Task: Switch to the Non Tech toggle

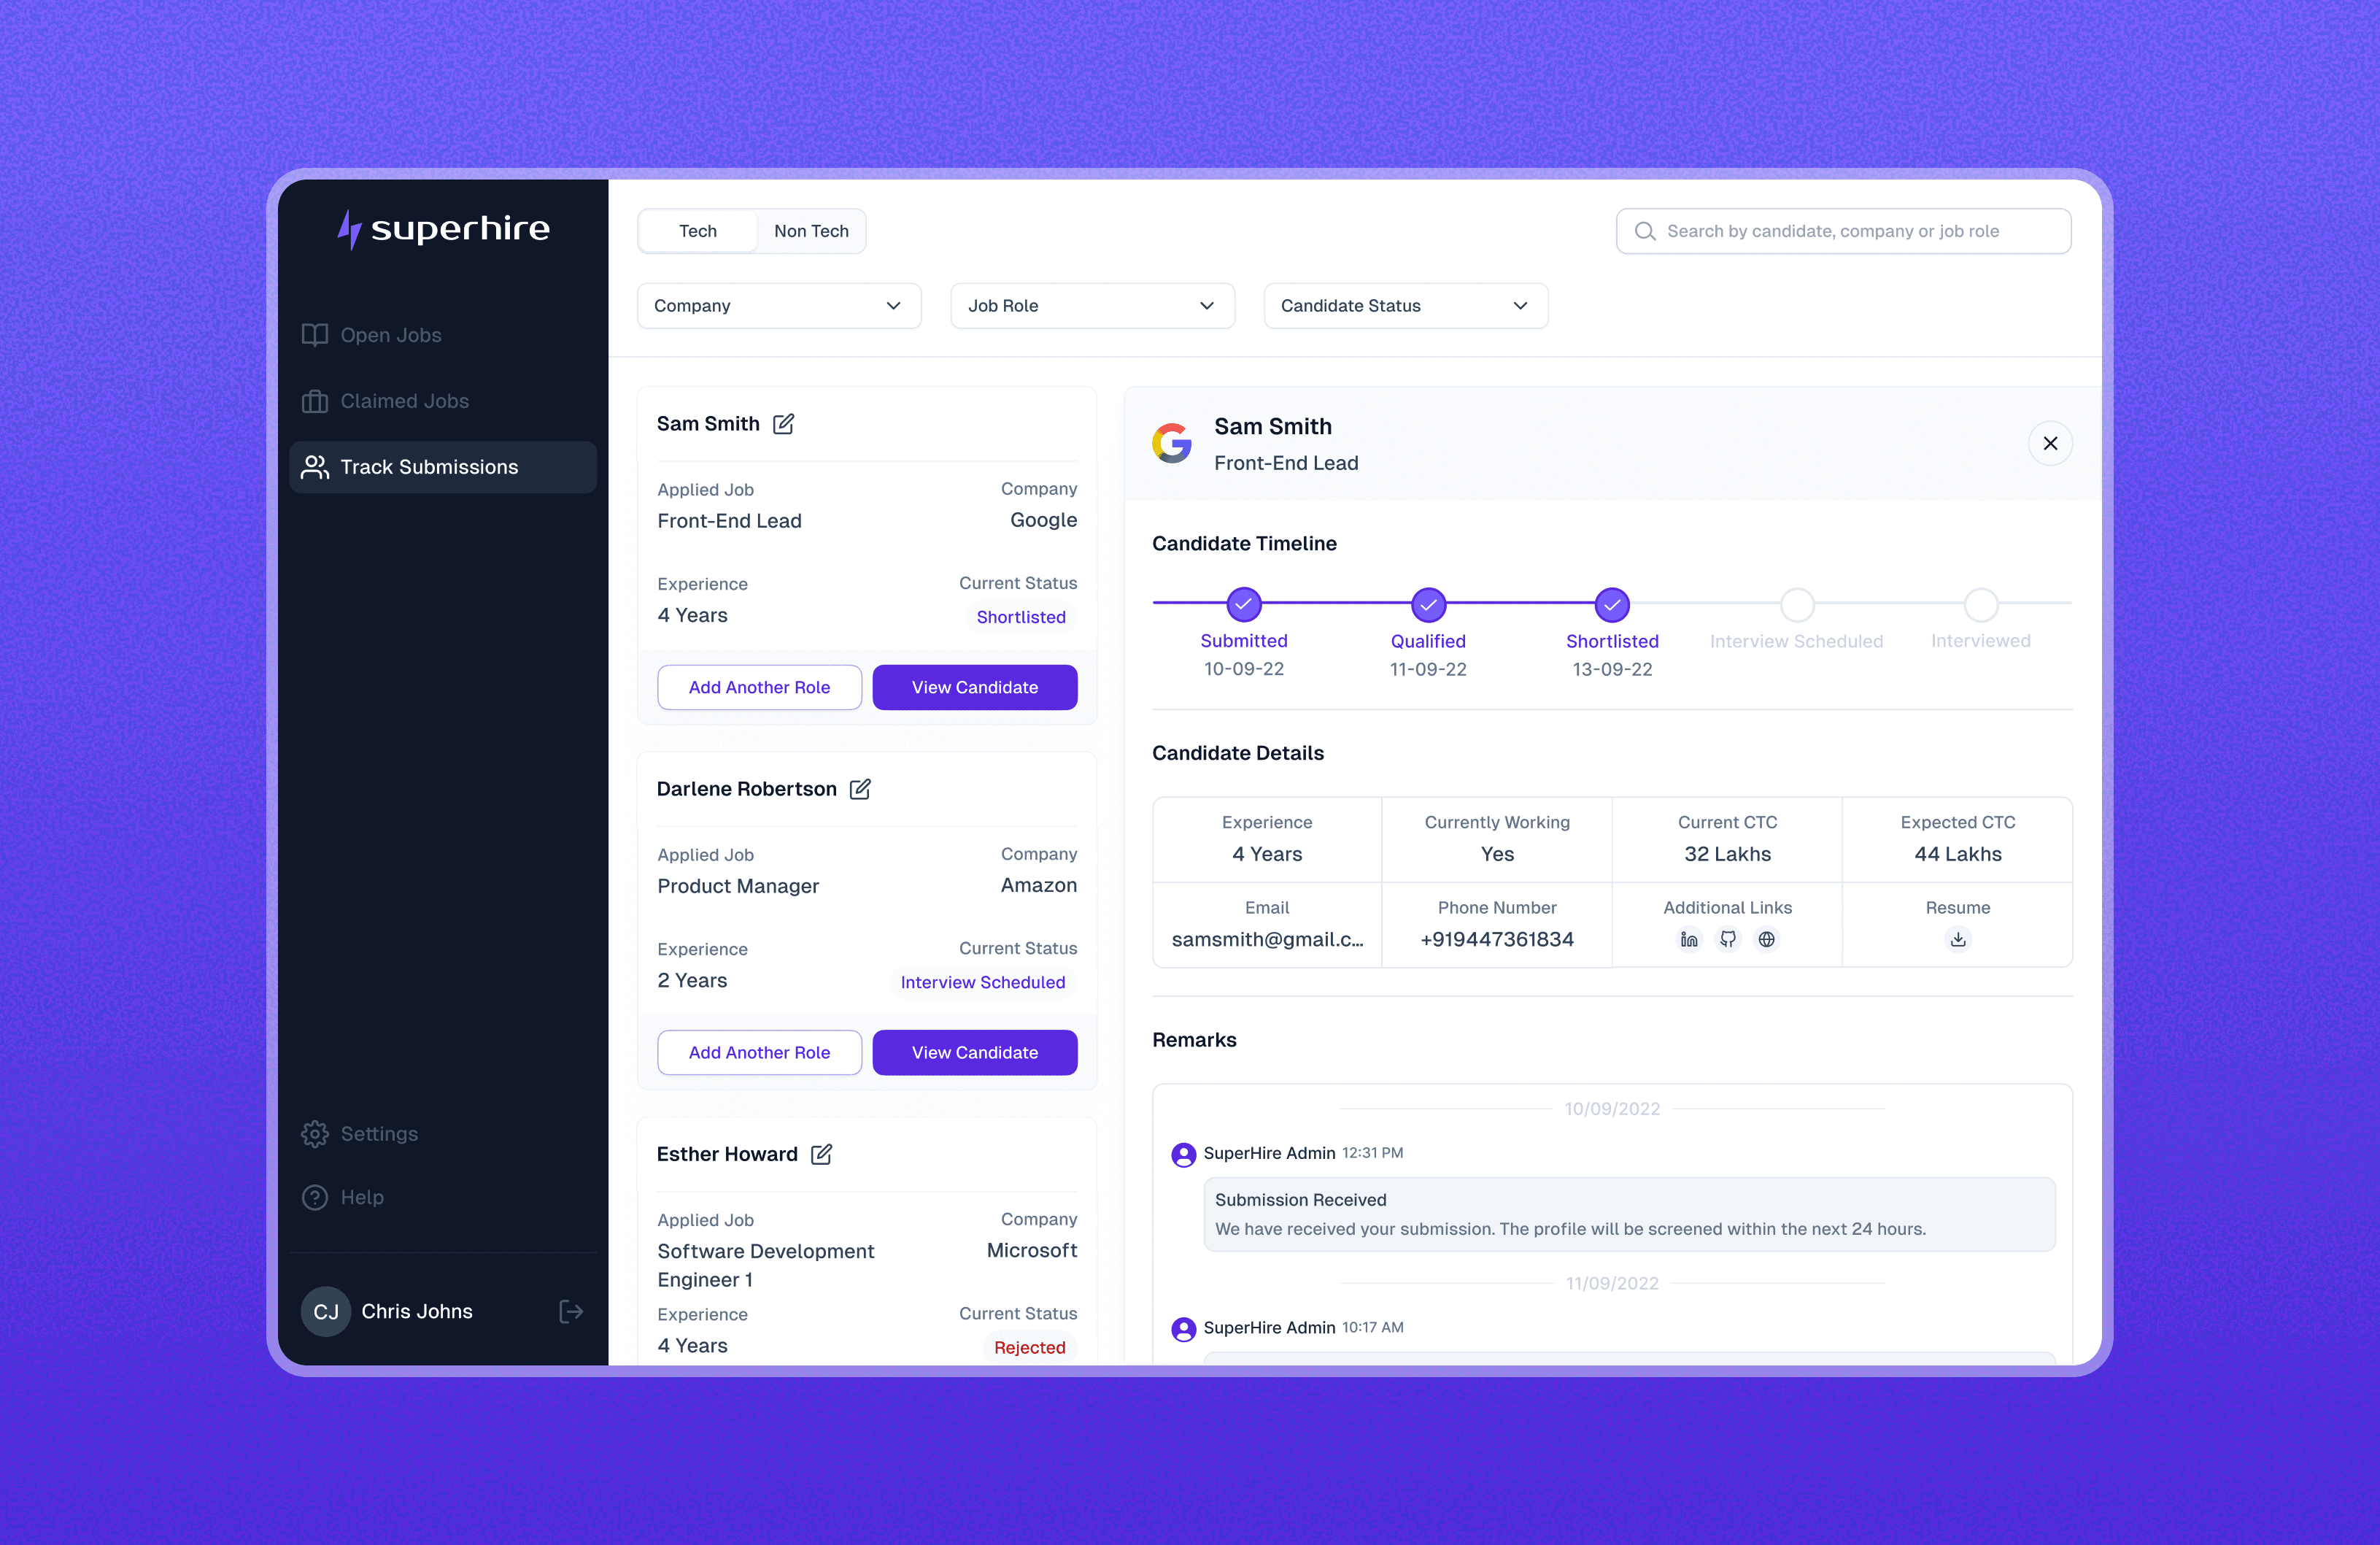Action: pyautogui.click(x=811, y=231)
